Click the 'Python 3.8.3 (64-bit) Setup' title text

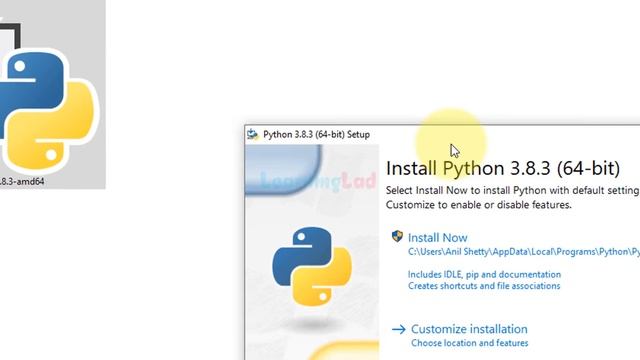tap(316, 135)
